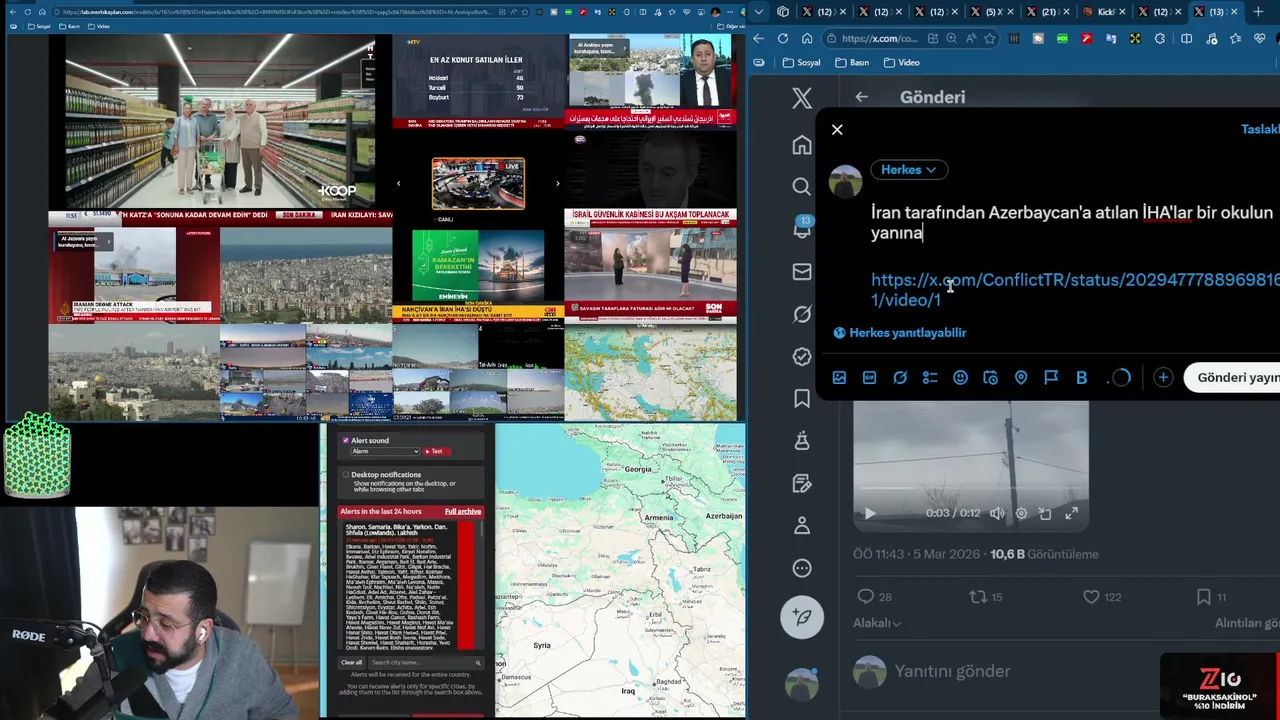
Task: Open the Video bookmarks folder in the right browser window
Action: pyautogui.click(x=902, y=62)
